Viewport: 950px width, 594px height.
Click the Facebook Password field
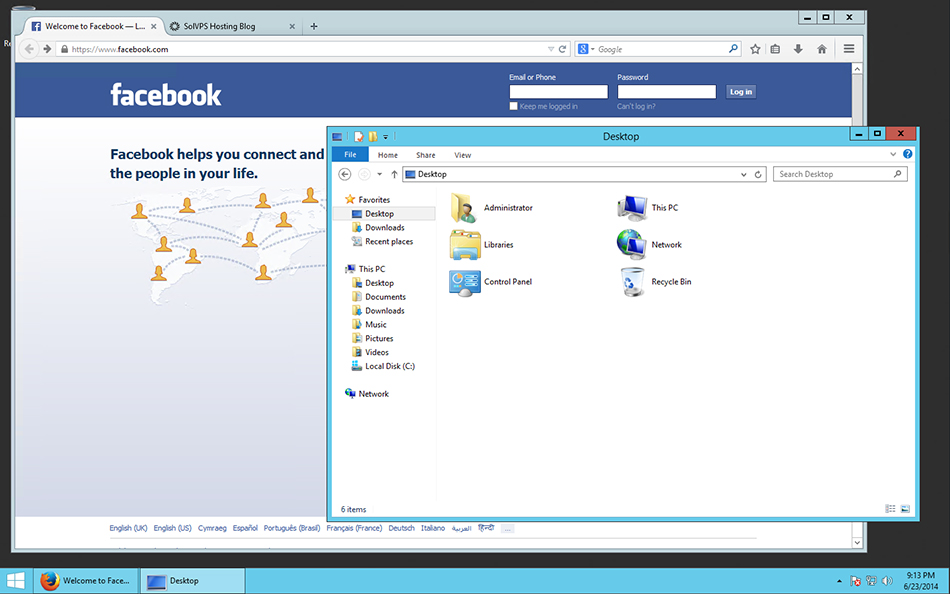click(x=666, y=92)
